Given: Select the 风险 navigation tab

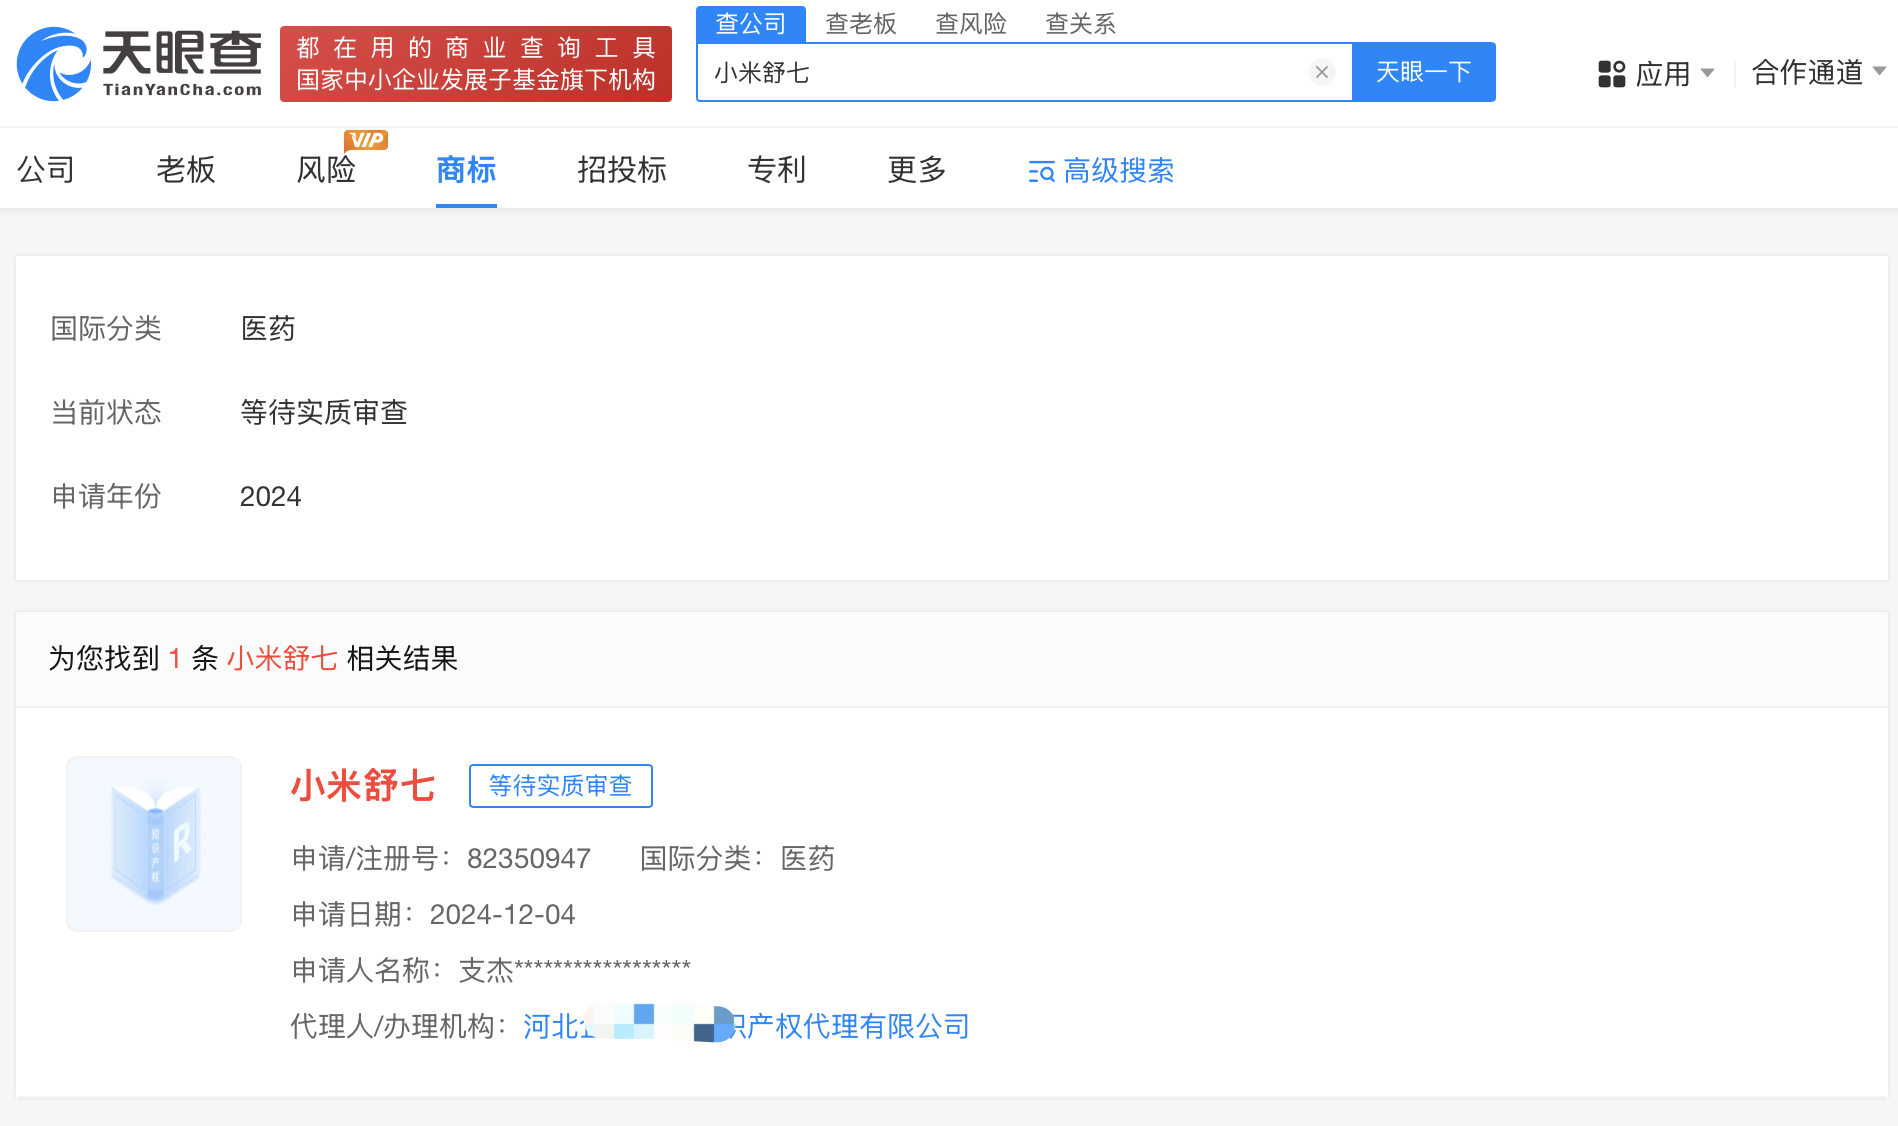Looking at the screenshot, I should [326, 169].
